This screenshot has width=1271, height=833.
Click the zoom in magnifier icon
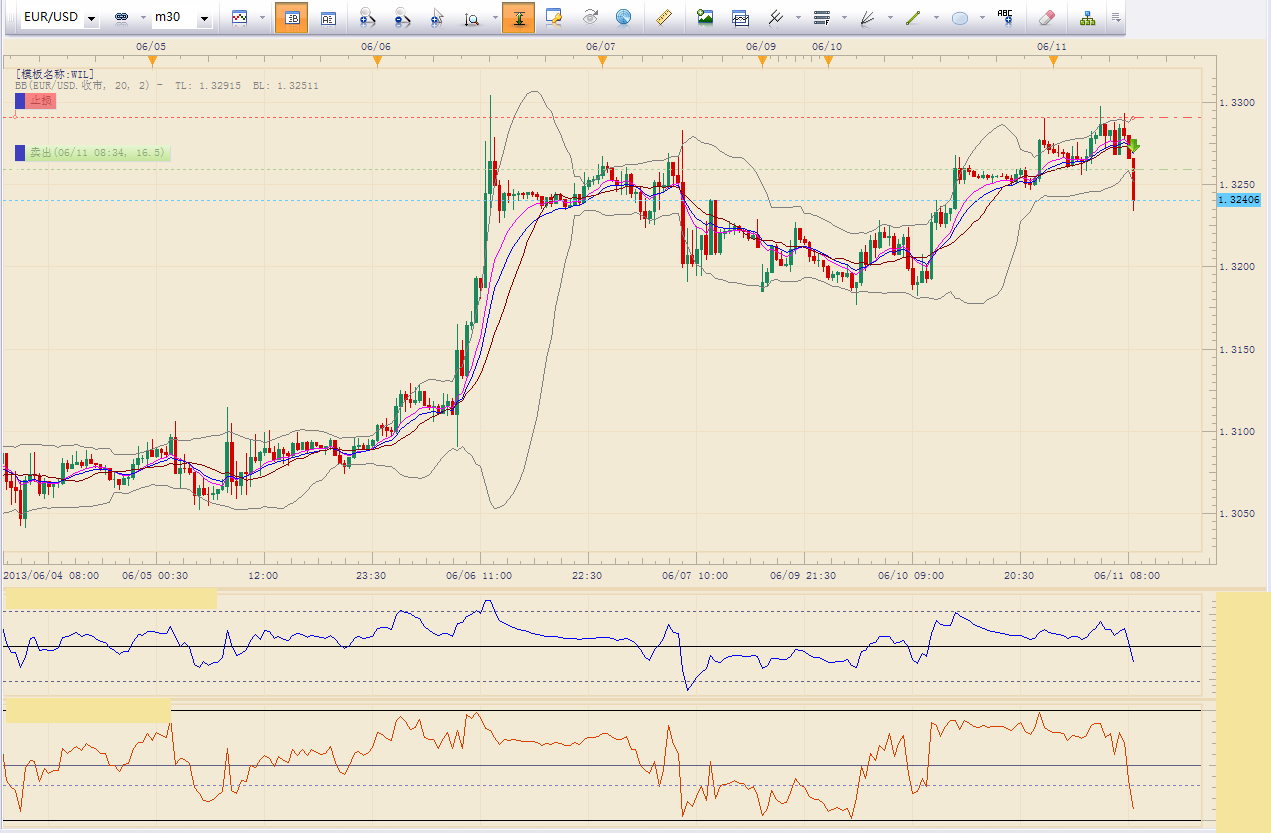point(367,18)
